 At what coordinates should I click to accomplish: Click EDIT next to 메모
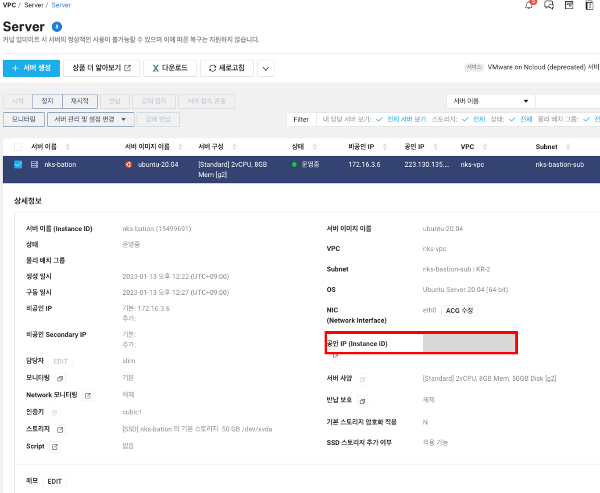(54, 482)
